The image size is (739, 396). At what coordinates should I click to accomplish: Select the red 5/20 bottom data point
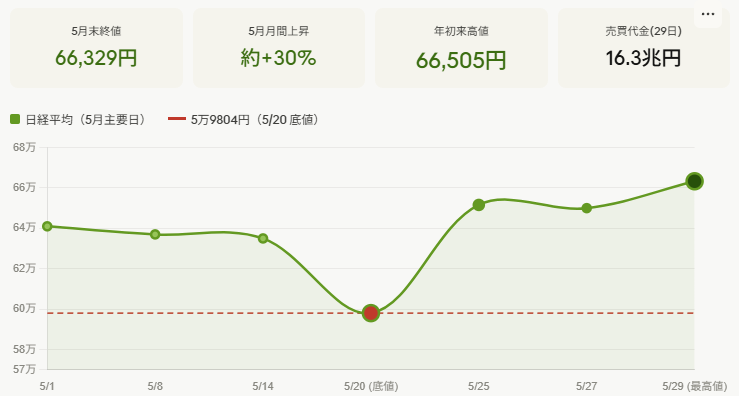tap(371, 313)
